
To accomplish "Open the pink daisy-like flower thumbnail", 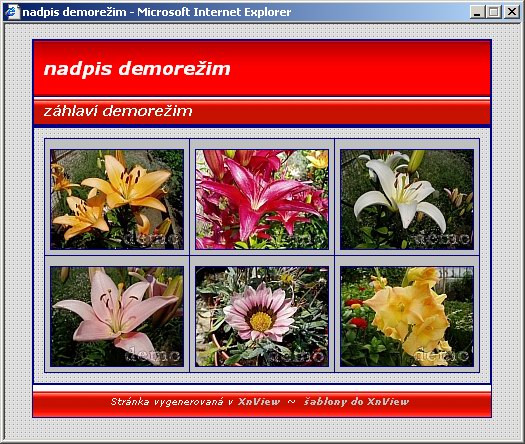I will click(x=262, y=316).
